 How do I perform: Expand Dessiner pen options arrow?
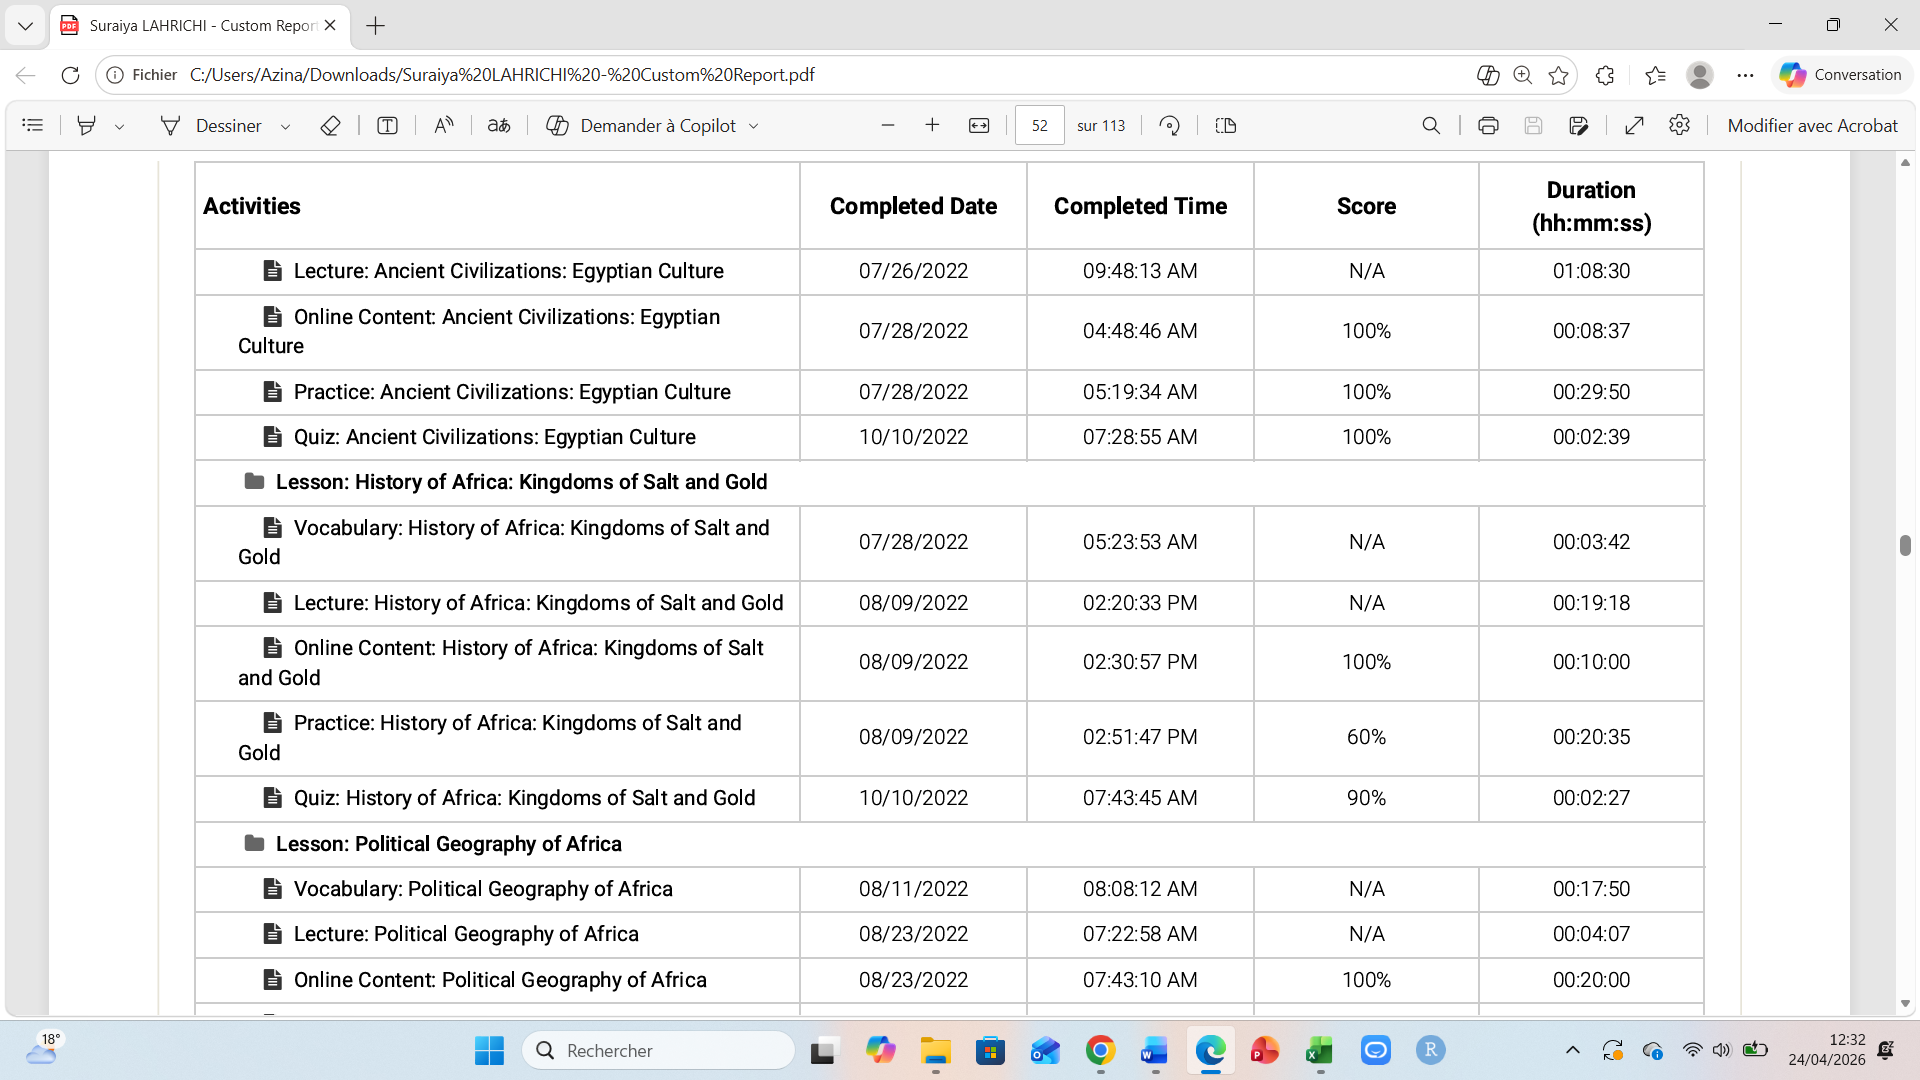[x=285, y=126]
